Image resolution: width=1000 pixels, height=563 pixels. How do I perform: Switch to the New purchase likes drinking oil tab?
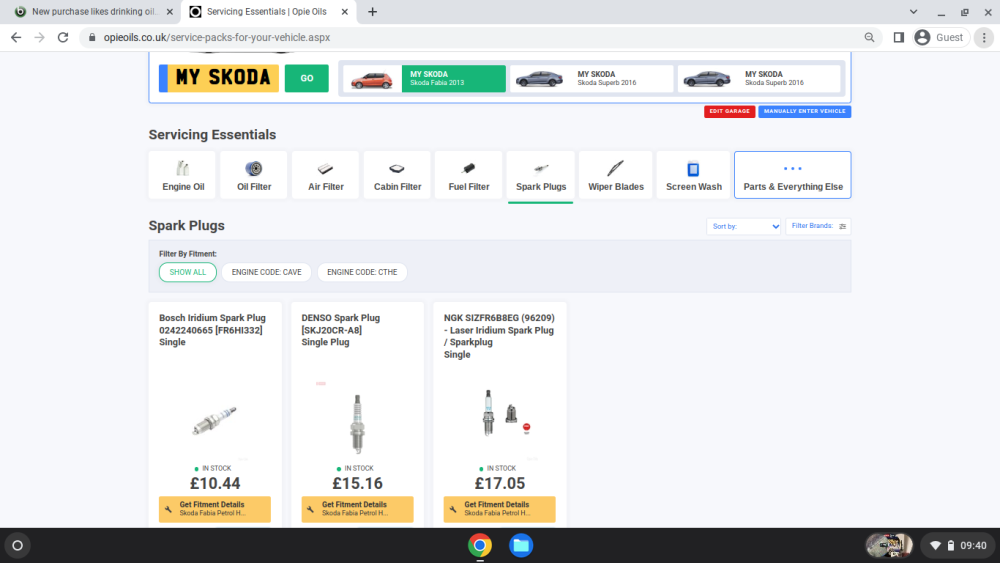coord(93,11)
